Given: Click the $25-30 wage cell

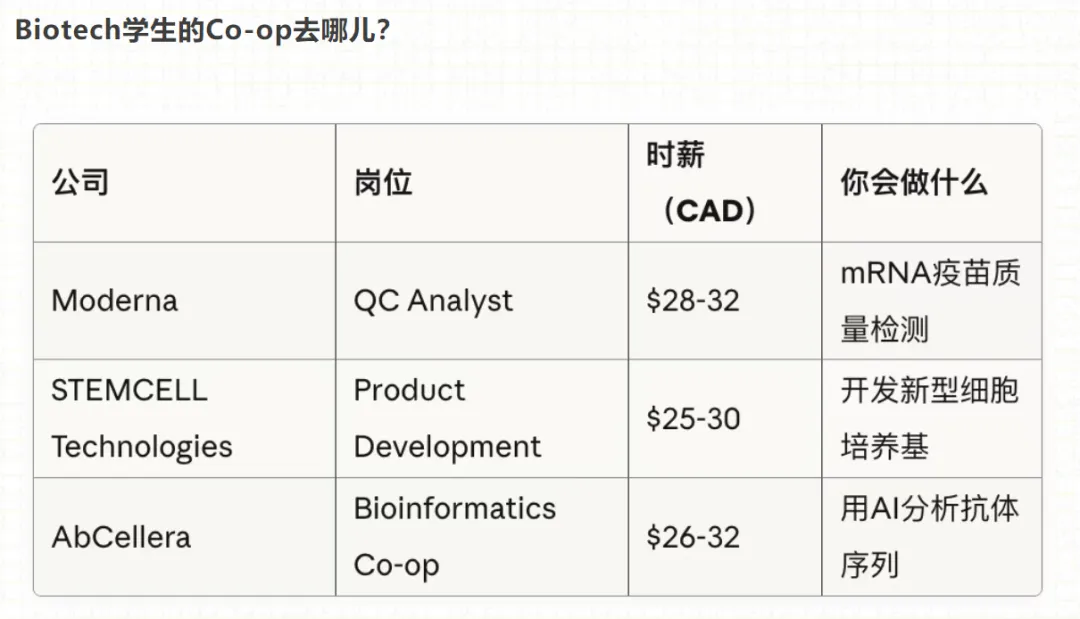Looking at the screenshot, I should click(x=693, y=418).
